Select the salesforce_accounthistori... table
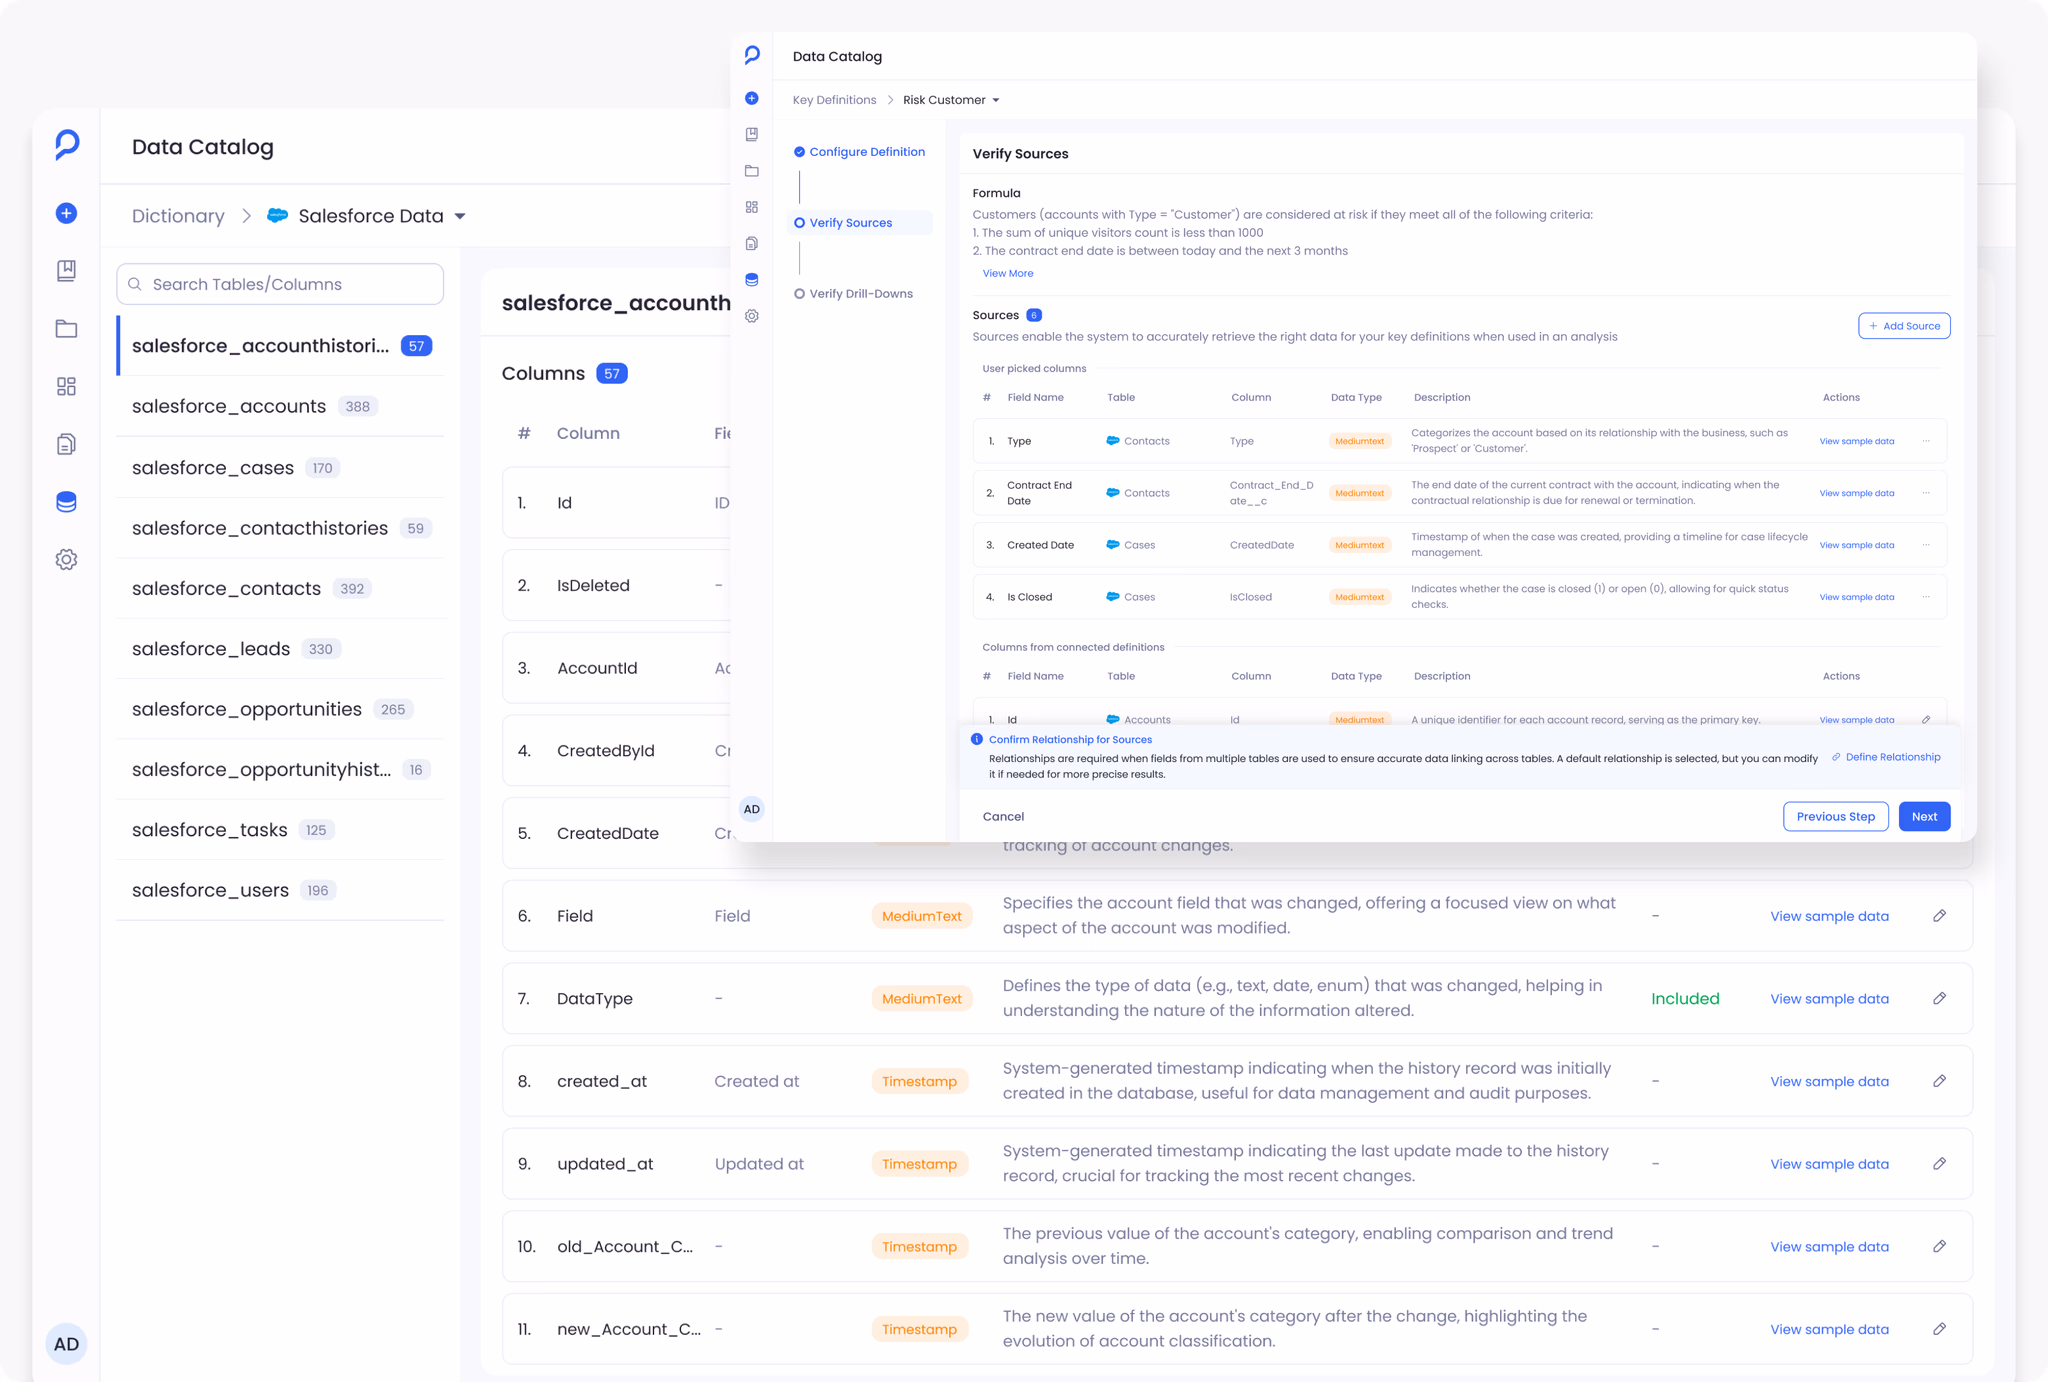 (x=280, y=346)
